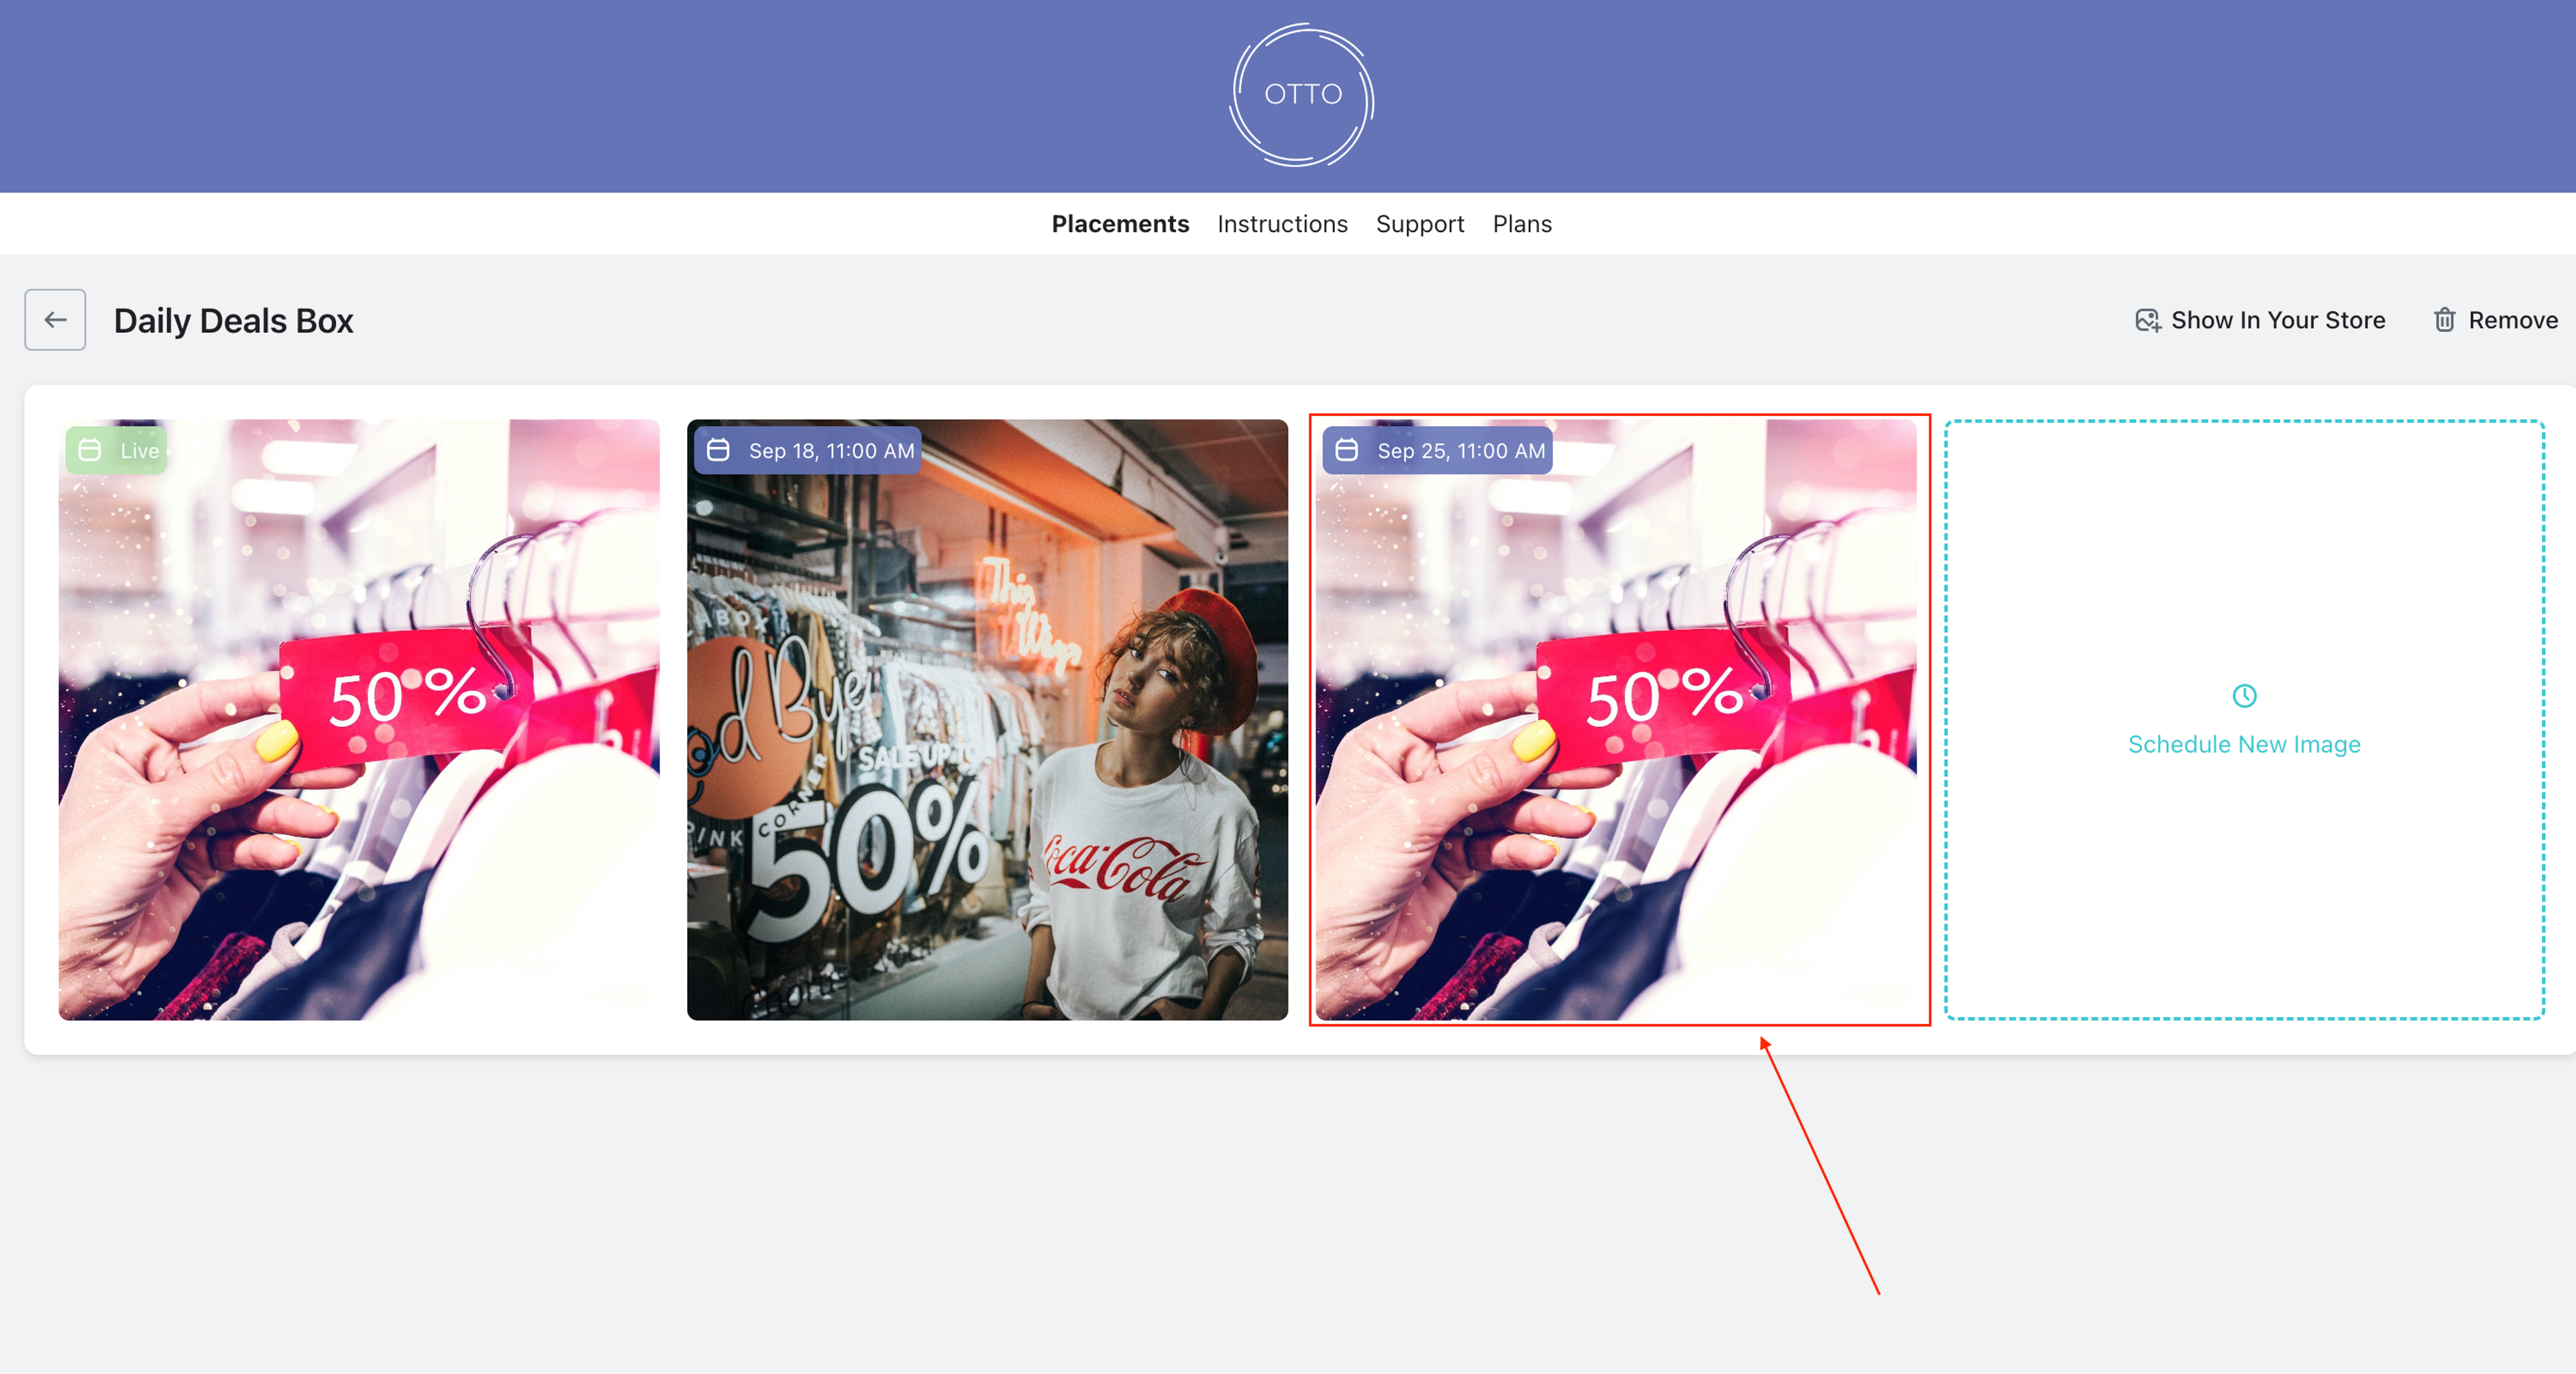Image resolution: width=2576 pixels, height=1374 pixels.
Task: Click the image icon beside Show In Your Store
Action: (2148, 320)
